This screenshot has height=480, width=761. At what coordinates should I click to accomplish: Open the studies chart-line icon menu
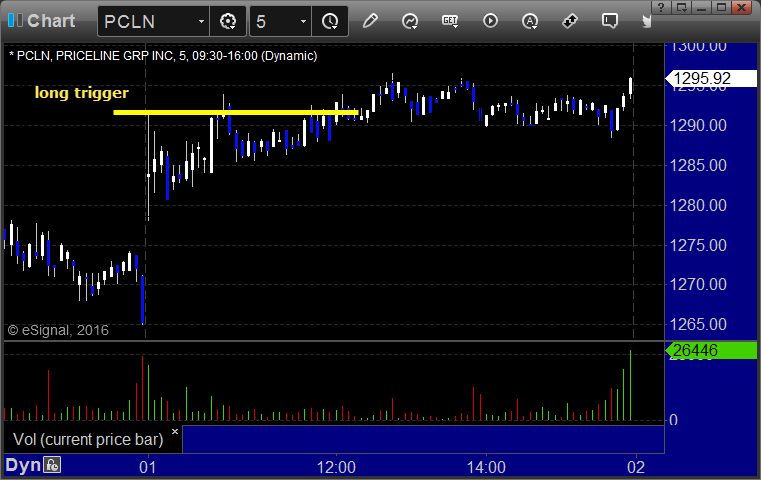coord(410,21)
